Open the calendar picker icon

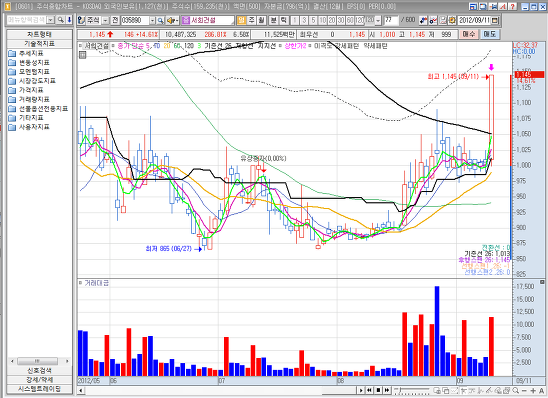tap(495, 20)
